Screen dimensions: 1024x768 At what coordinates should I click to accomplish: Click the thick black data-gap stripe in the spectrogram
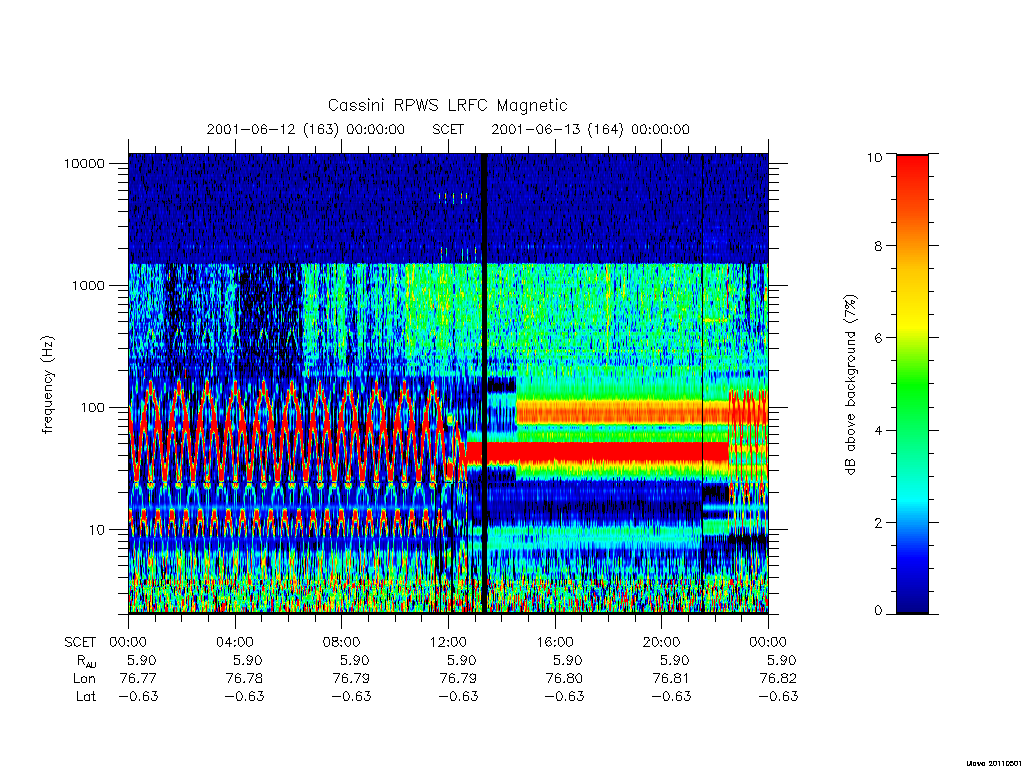click(x=484, y=383)
